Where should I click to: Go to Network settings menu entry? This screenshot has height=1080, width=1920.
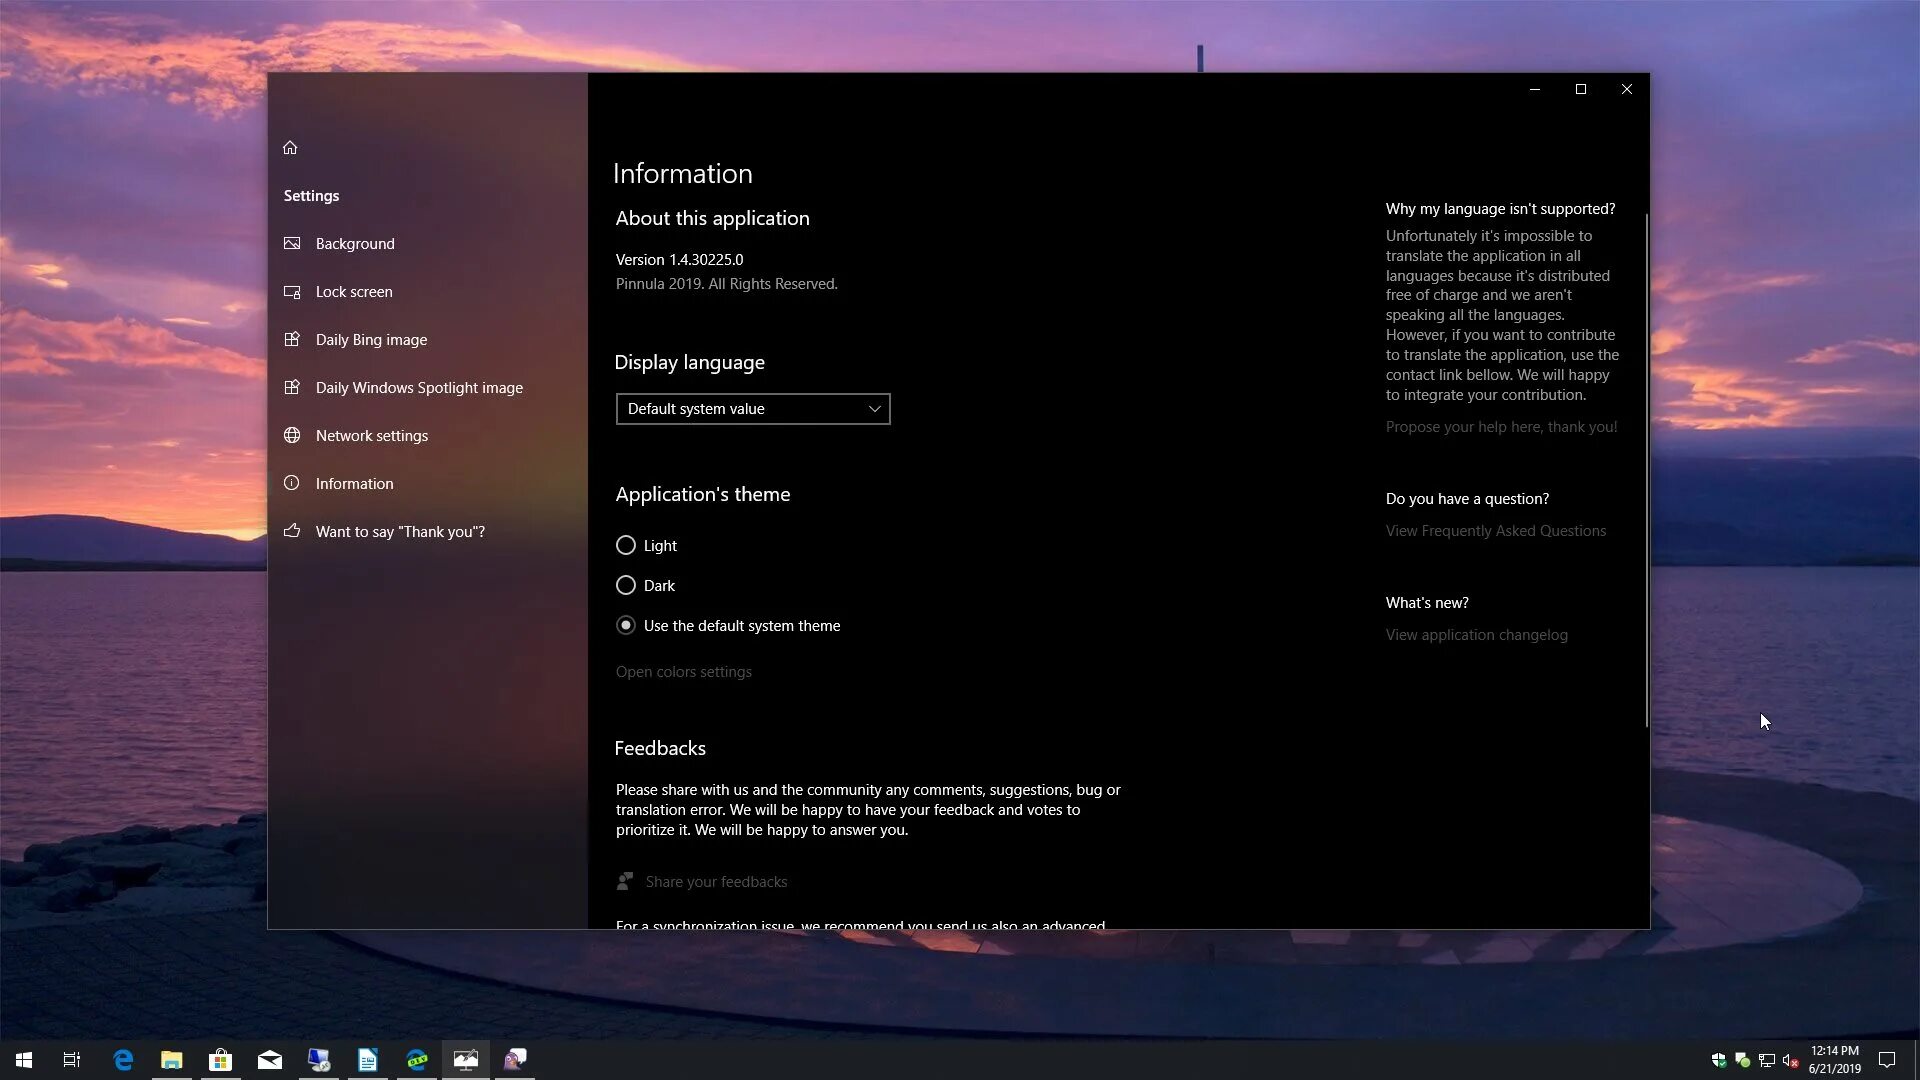point(371,435)
